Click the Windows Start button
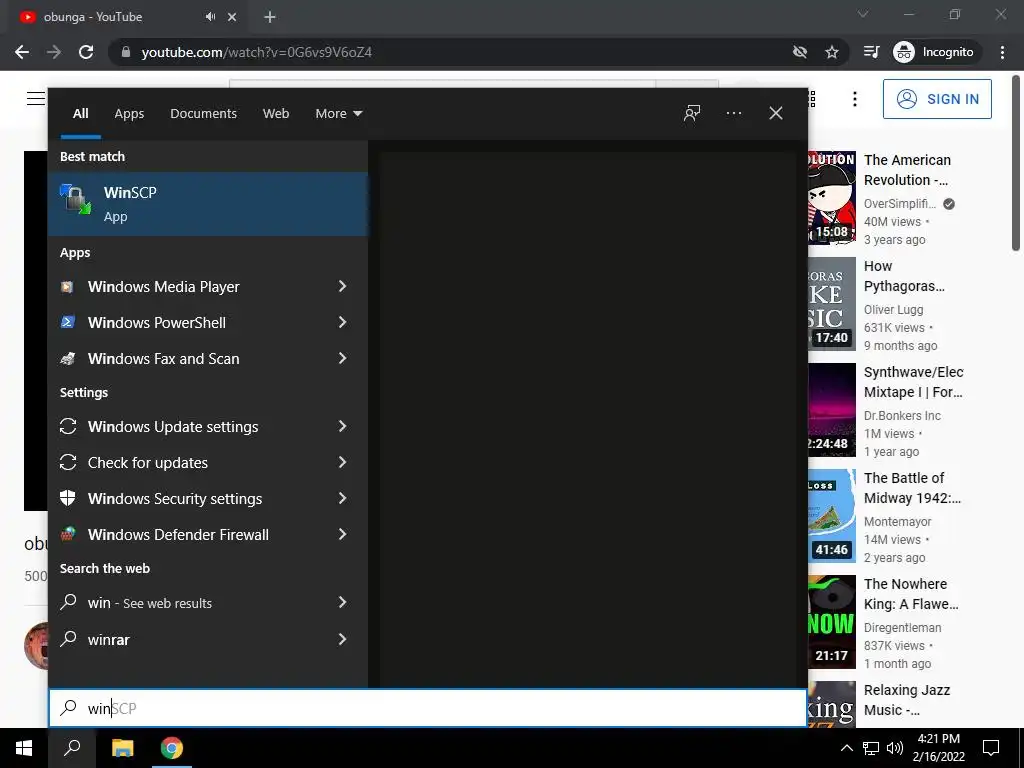 [x=24, y=748]
